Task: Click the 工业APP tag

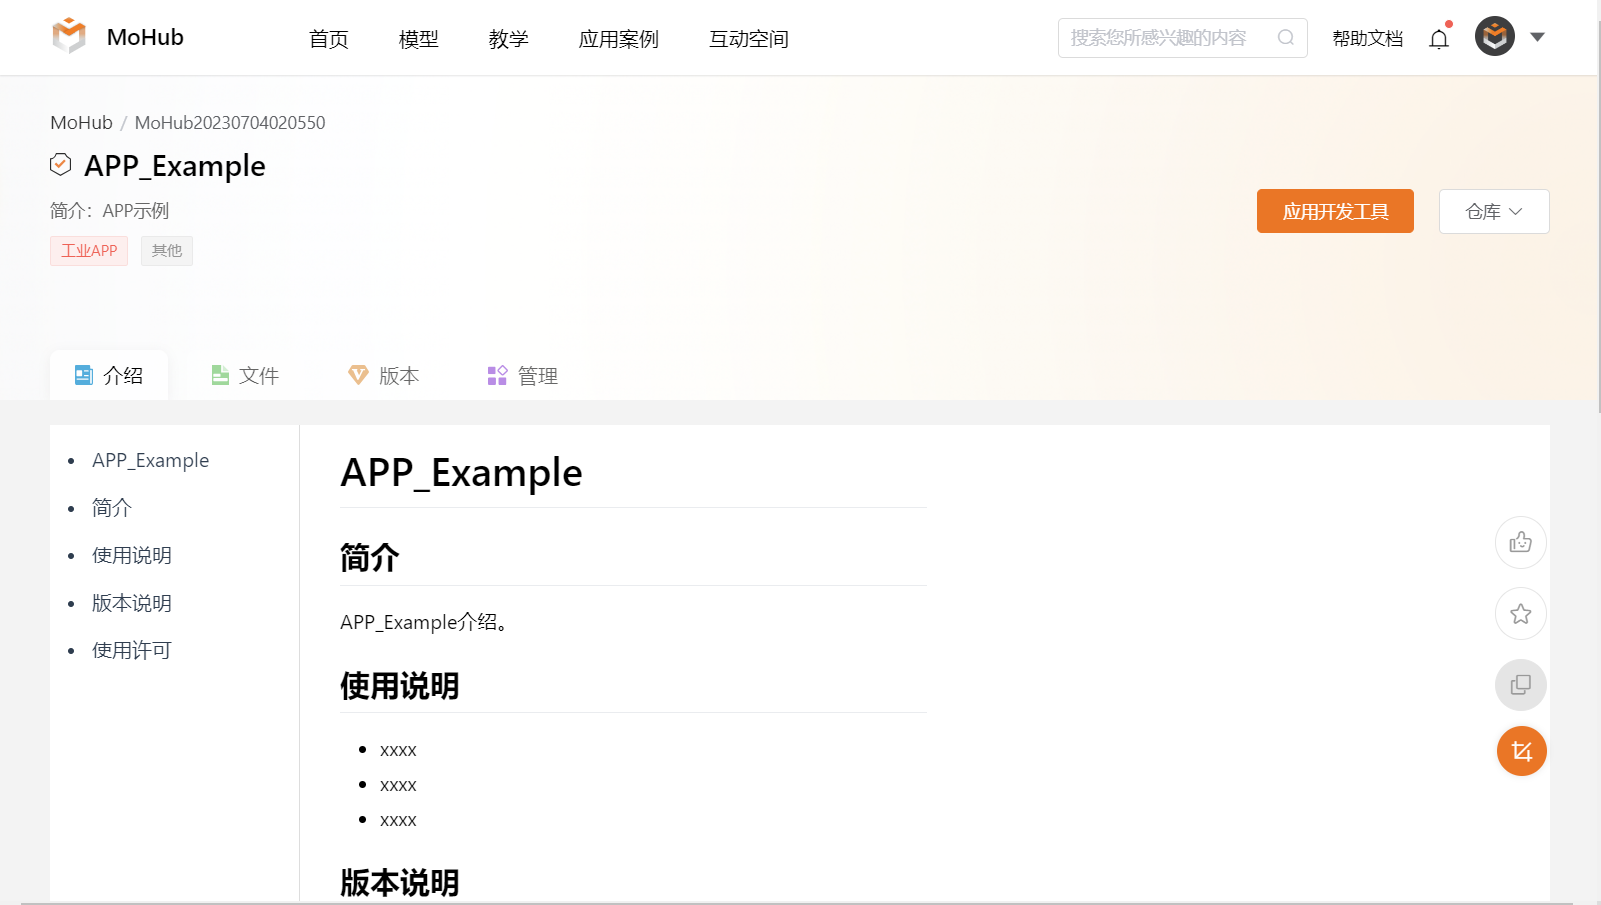Action: tap(89, 250)
